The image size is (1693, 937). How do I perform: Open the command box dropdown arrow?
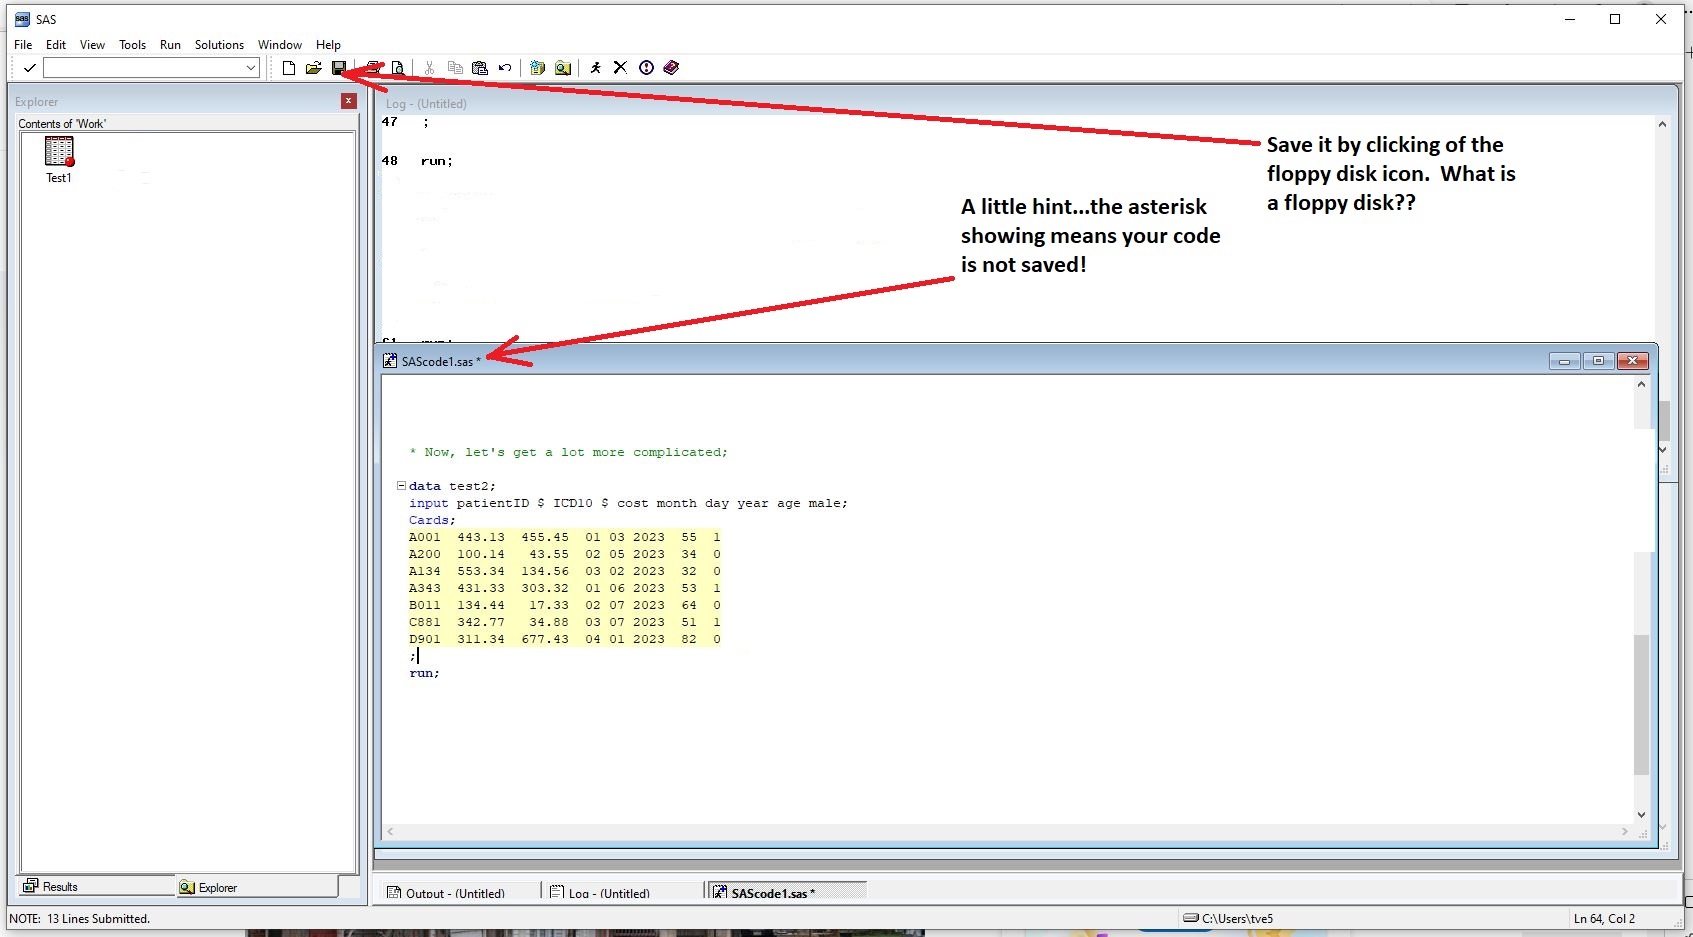click(x=251, y=68)
